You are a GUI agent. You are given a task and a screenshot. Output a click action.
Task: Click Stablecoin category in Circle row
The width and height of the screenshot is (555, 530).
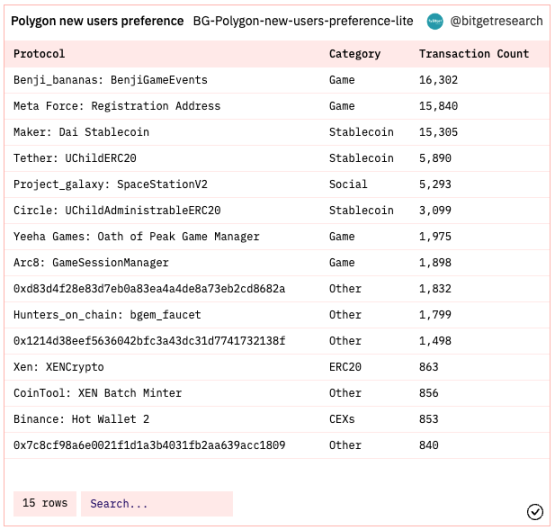pos(361,211)
